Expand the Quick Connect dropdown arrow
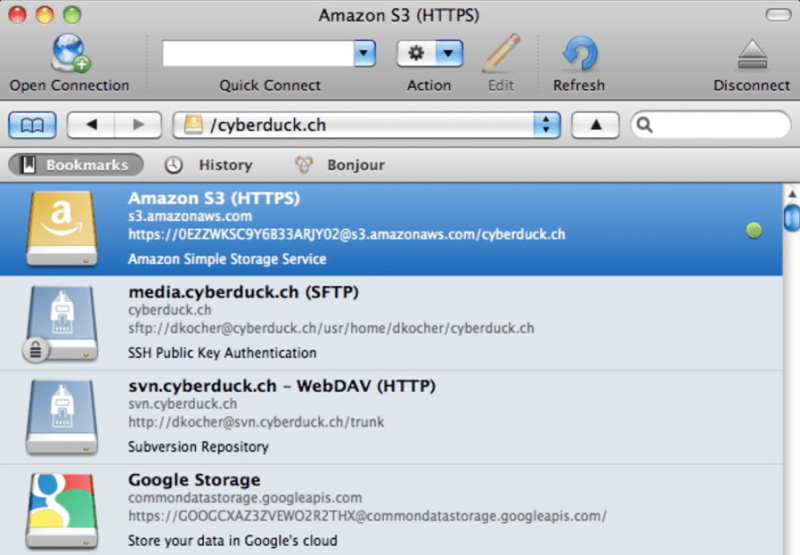Screen dimensions: 800x555 364,53
